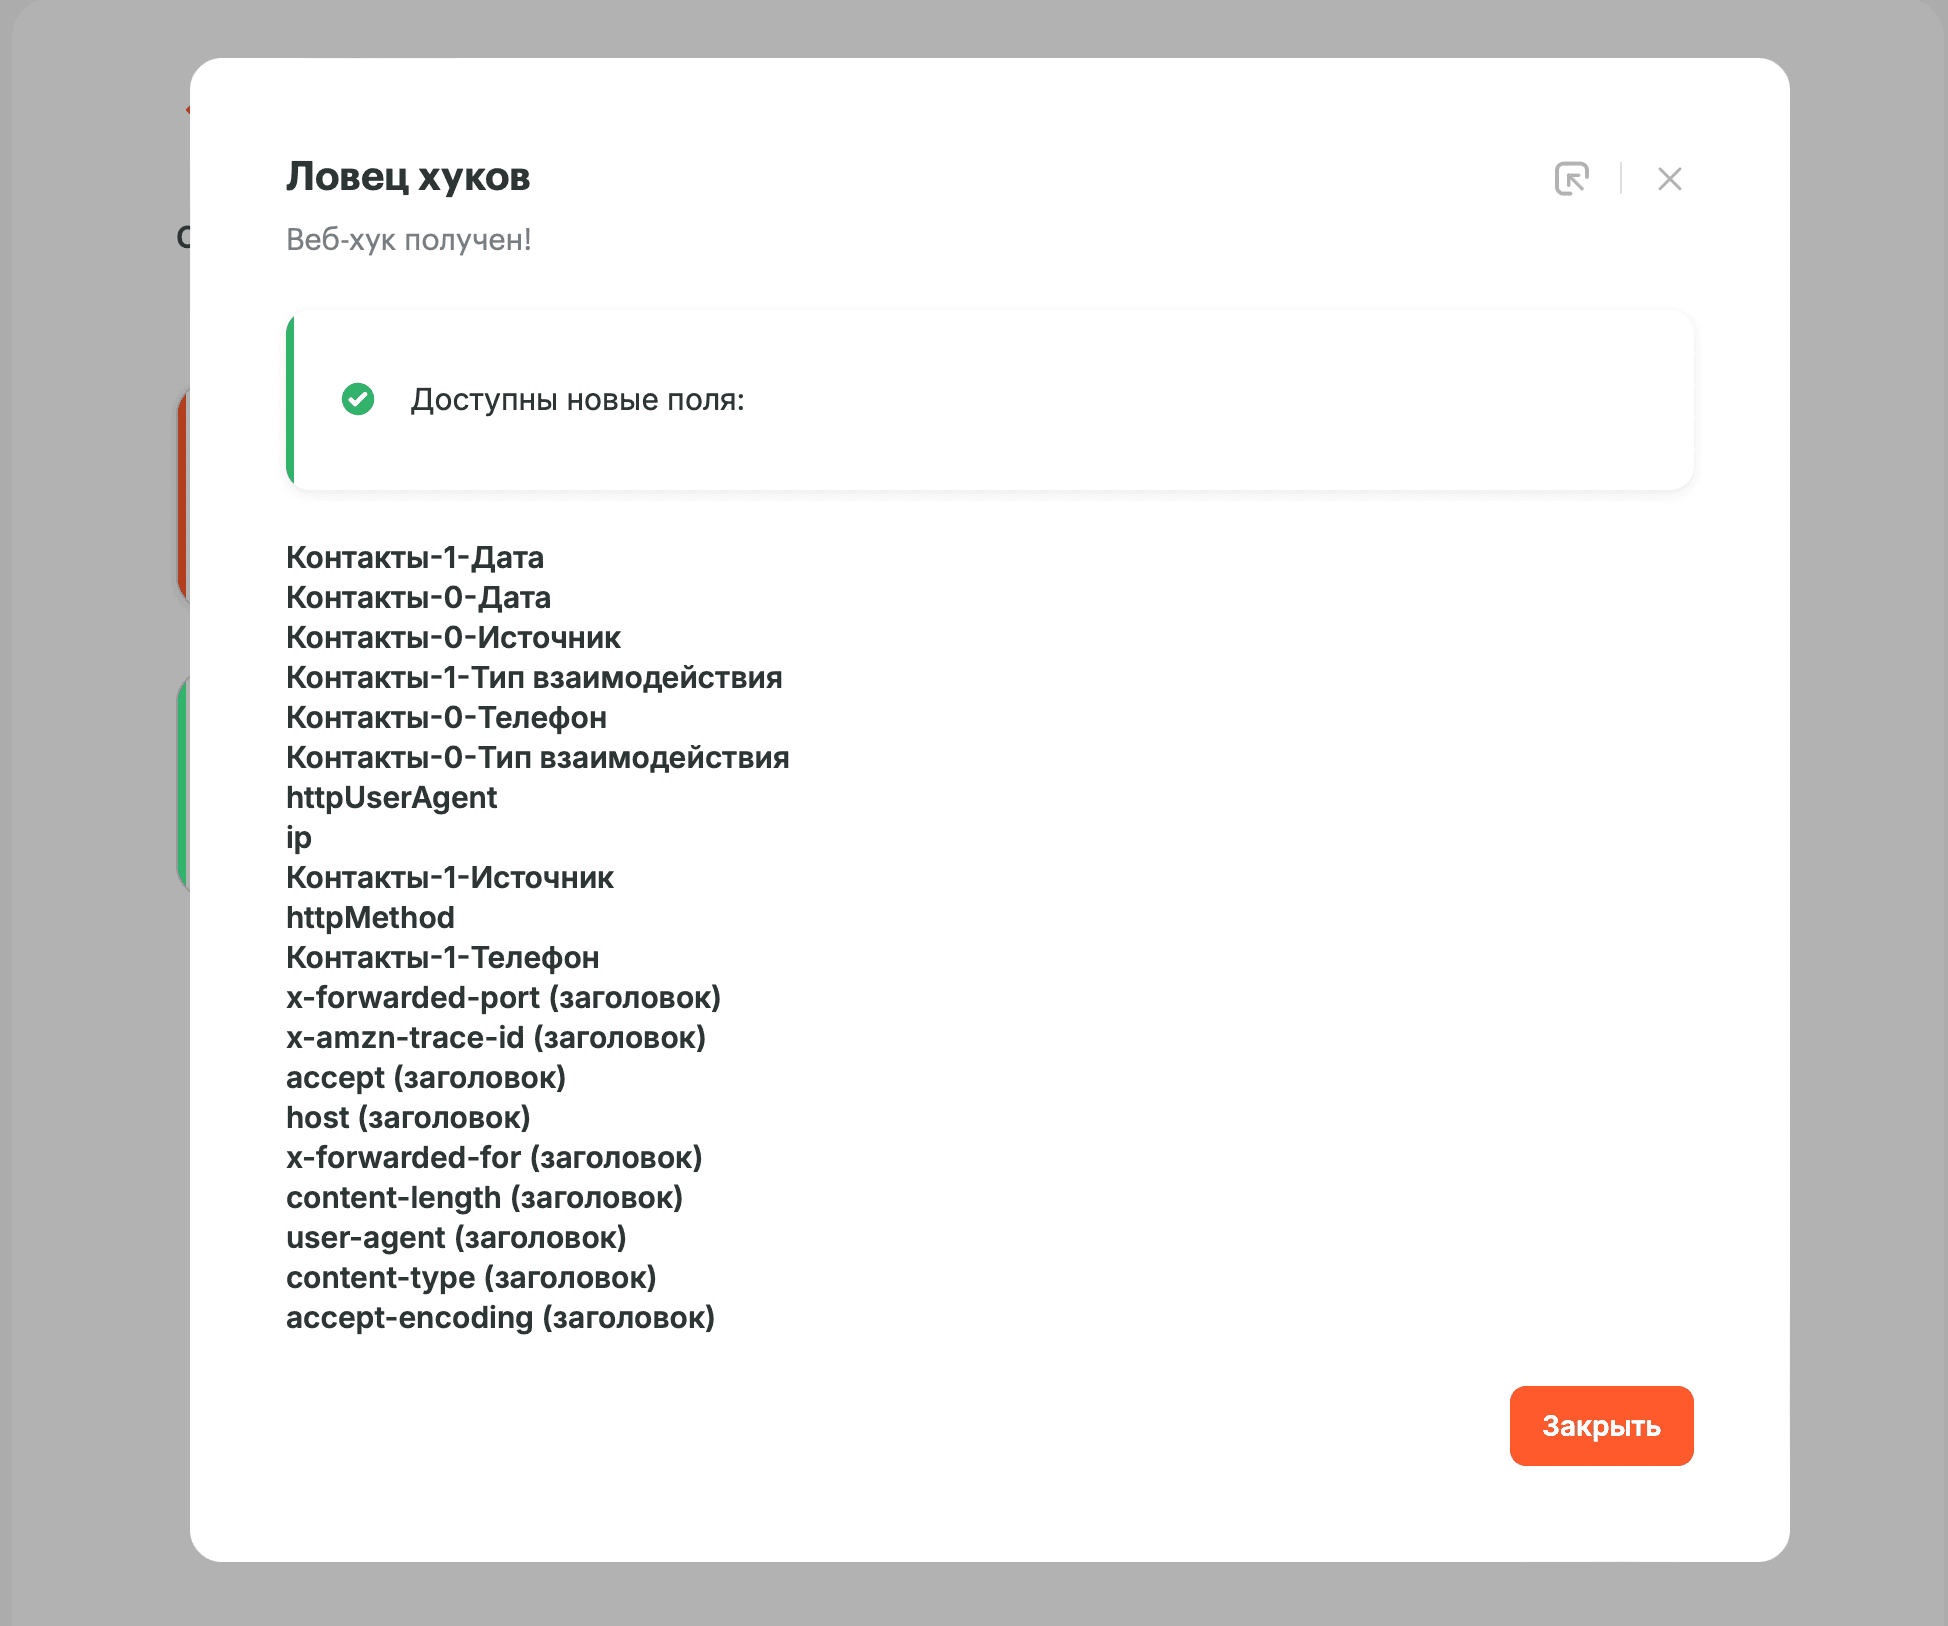This screenshot has width=1948, height=1626.
Task: Click the x-forwarded-for (заголовок) entry
Action: tap(494, 1157)
